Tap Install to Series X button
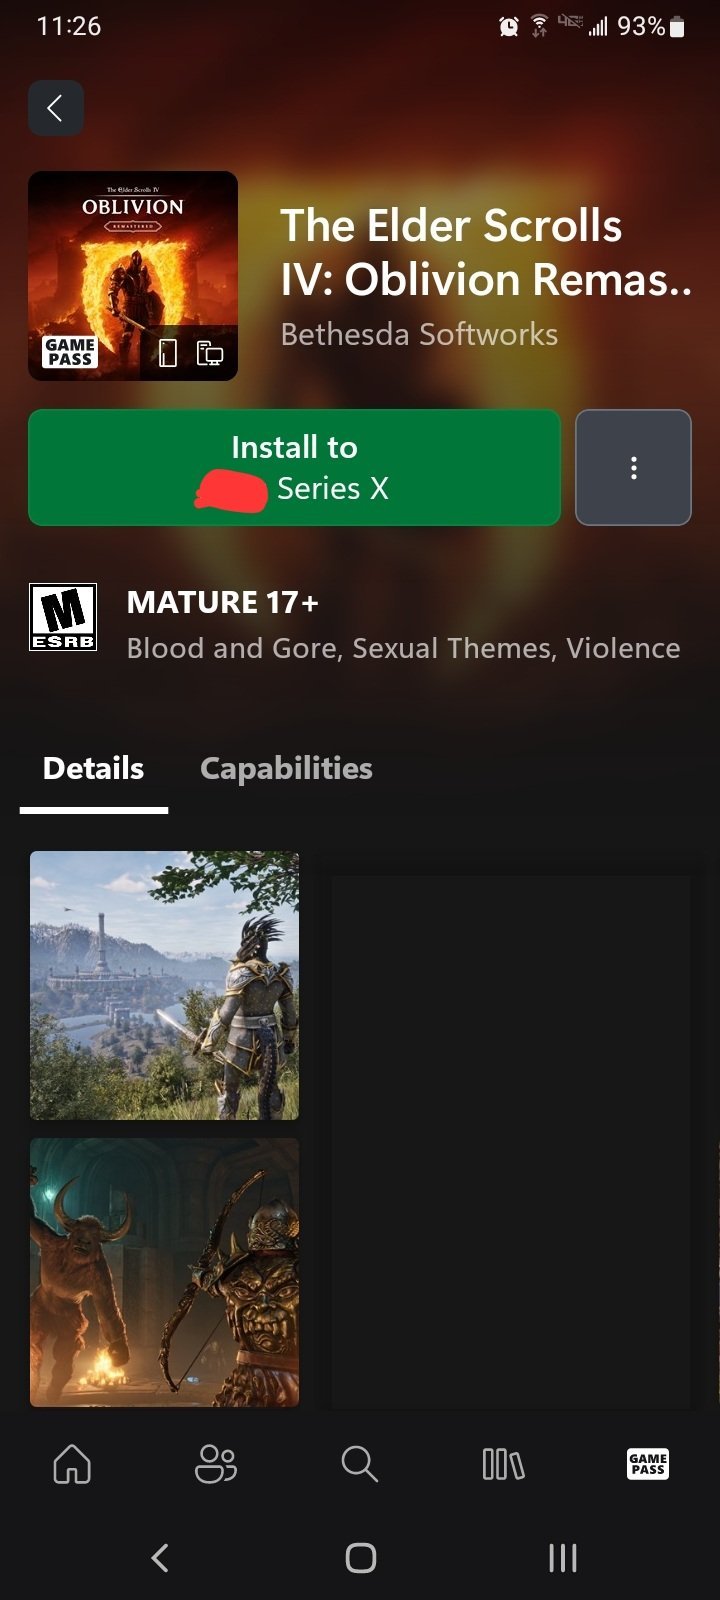The width and height of the screenshot is (720, 1600). 294,467
